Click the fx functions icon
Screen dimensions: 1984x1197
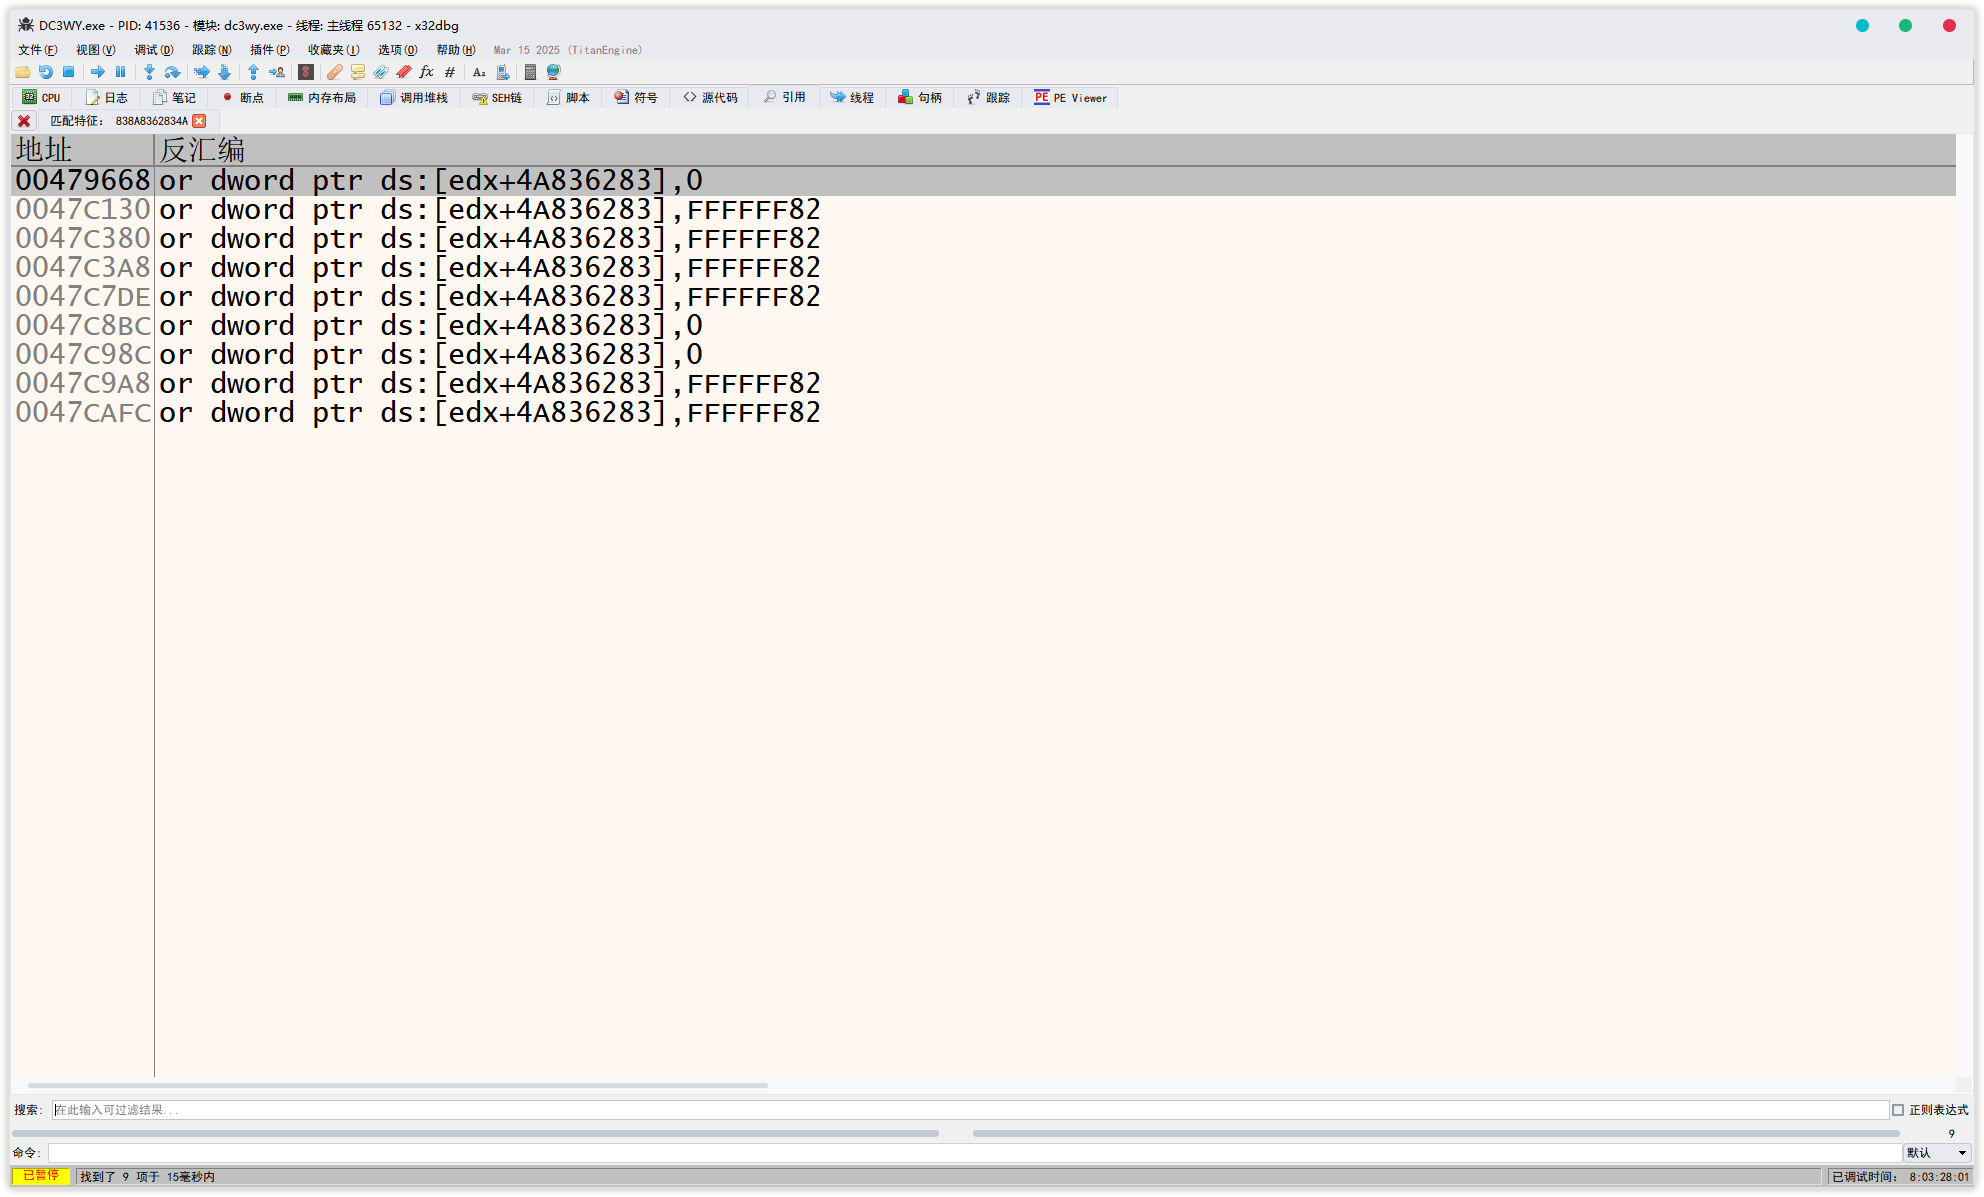tap(426, 72)
